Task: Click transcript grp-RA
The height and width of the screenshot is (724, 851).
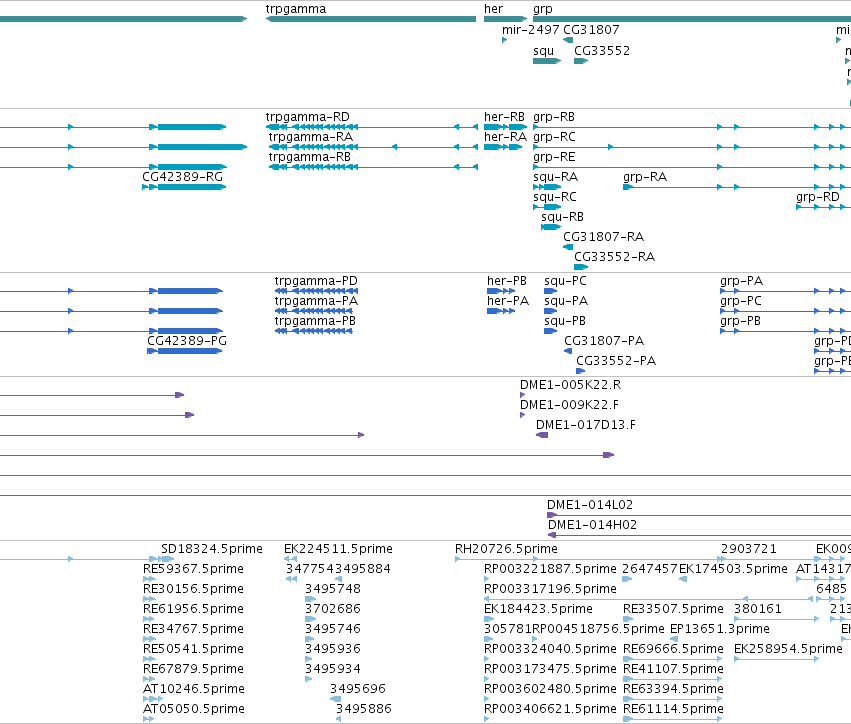Action: (737, 187)
